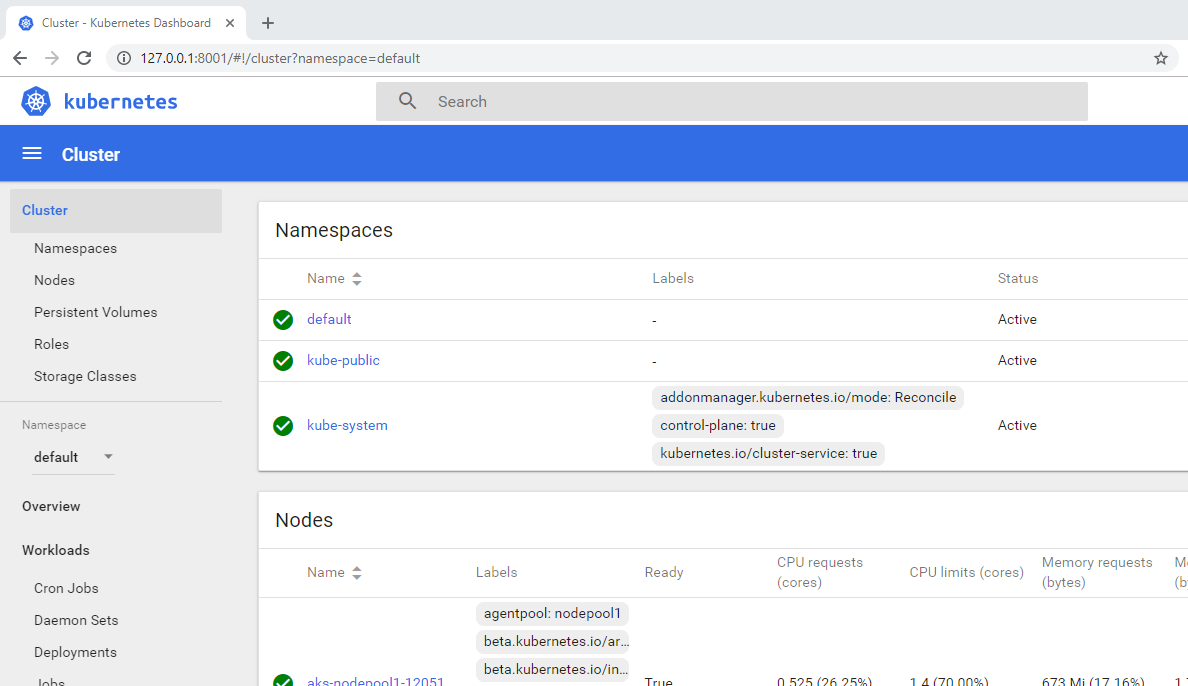Screen dimensions: 1188x686
Task: Click the kubernetes.io/cluster-service: true label
Action: pyautogui.click(x=768, y=453)
